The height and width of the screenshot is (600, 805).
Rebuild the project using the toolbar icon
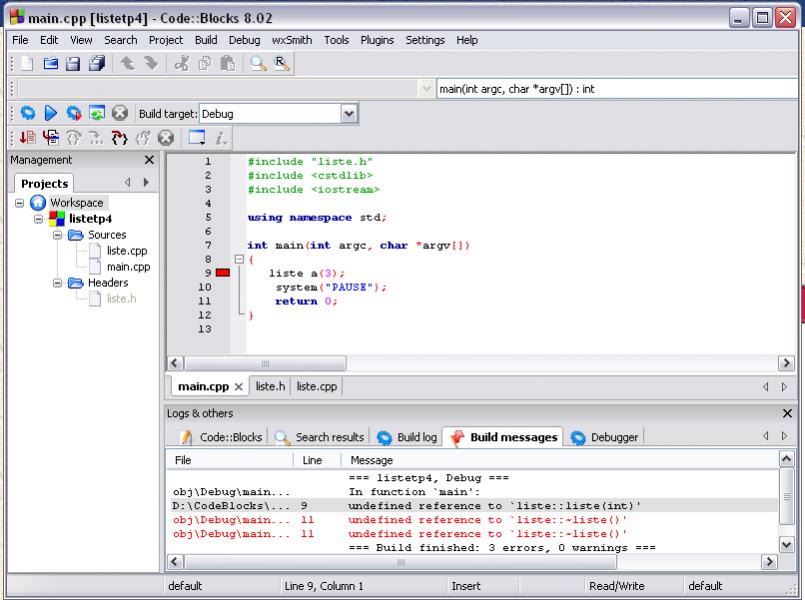[x=97, y=113]
